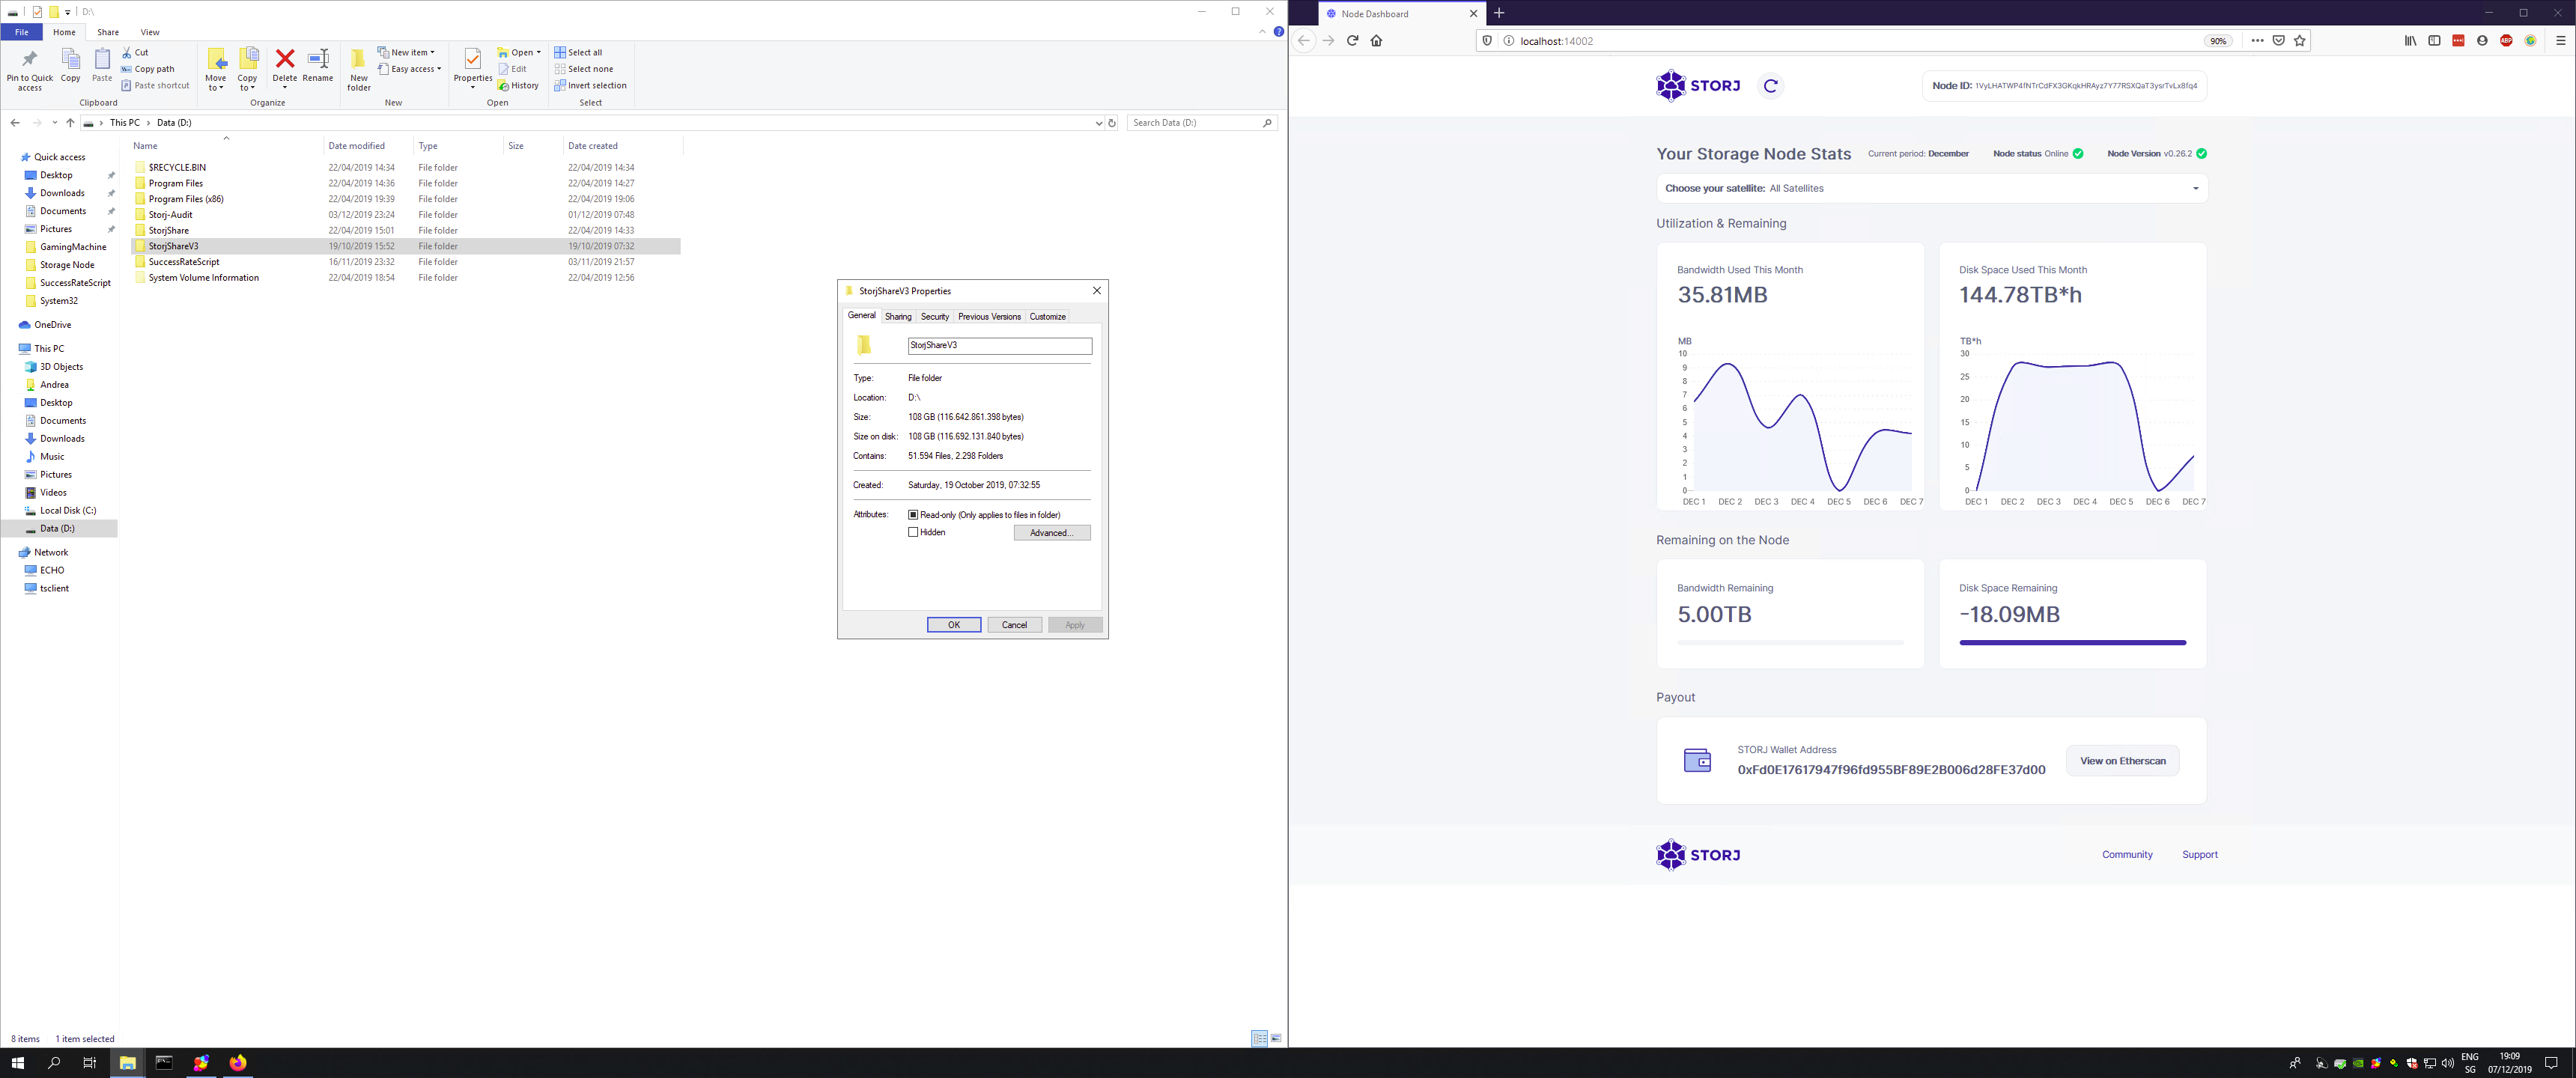Click the Storj dashboard refresh icon

[x=1771, y=86]
